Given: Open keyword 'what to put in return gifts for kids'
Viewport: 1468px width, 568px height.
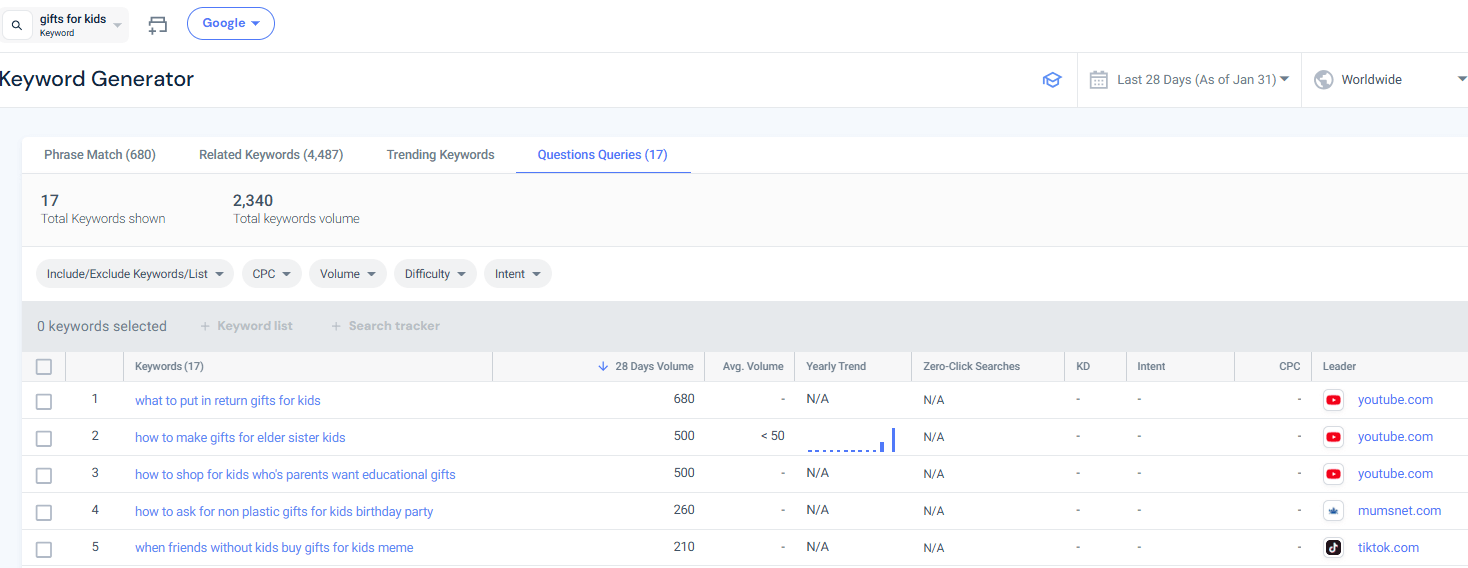Looking at the screenshot, I should [x=228, y=400].
